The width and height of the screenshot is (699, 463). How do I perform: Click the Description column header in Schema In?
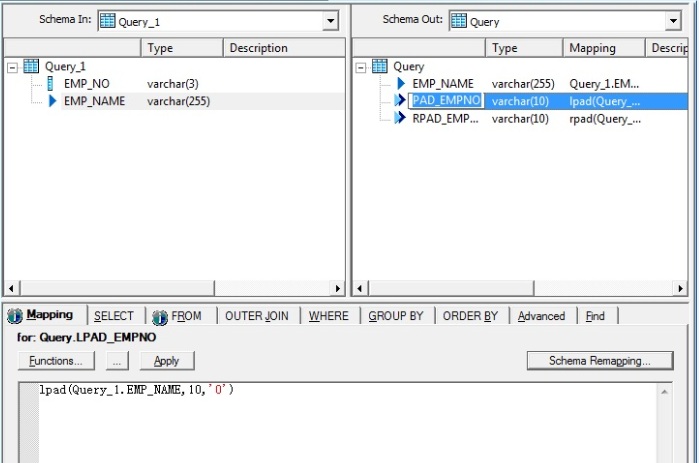click(x=284, y=48)
